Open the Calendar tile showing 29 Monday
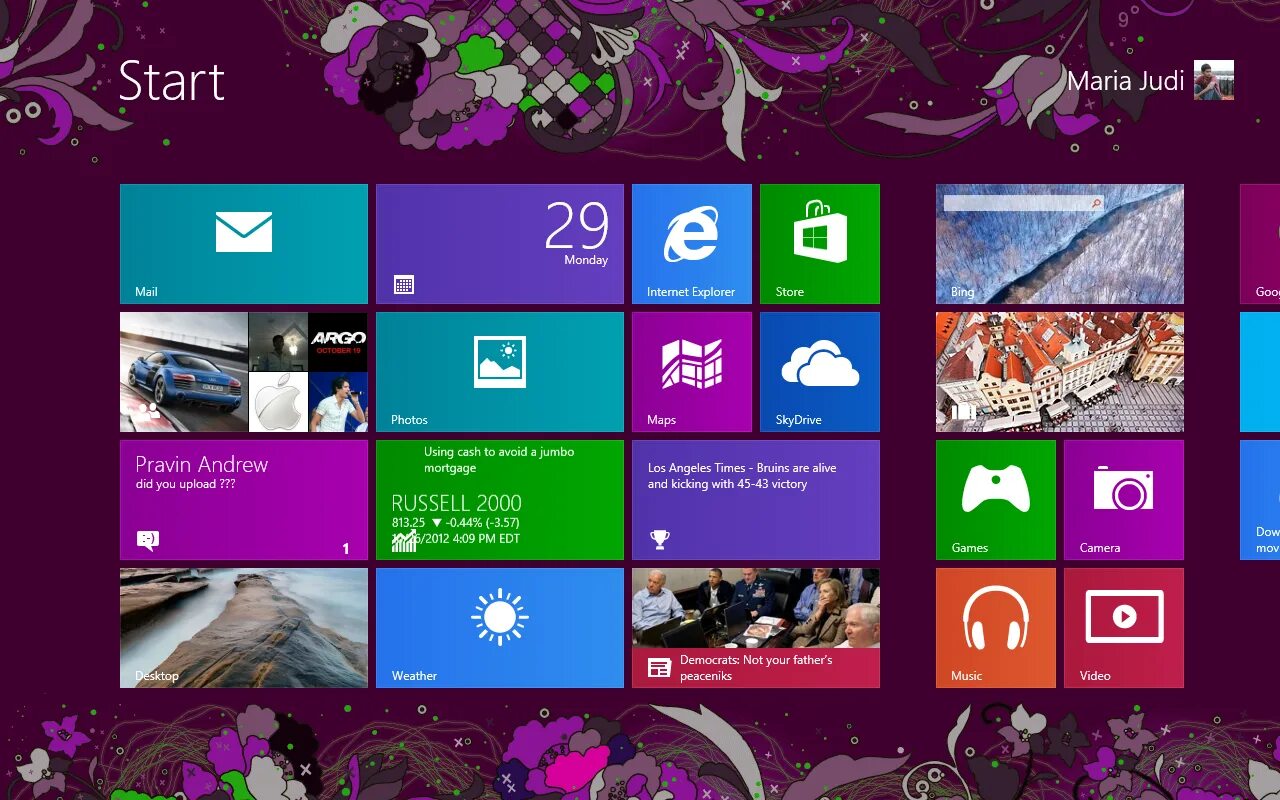Screen dimensions: 1280x800 [x=500, y=244]
